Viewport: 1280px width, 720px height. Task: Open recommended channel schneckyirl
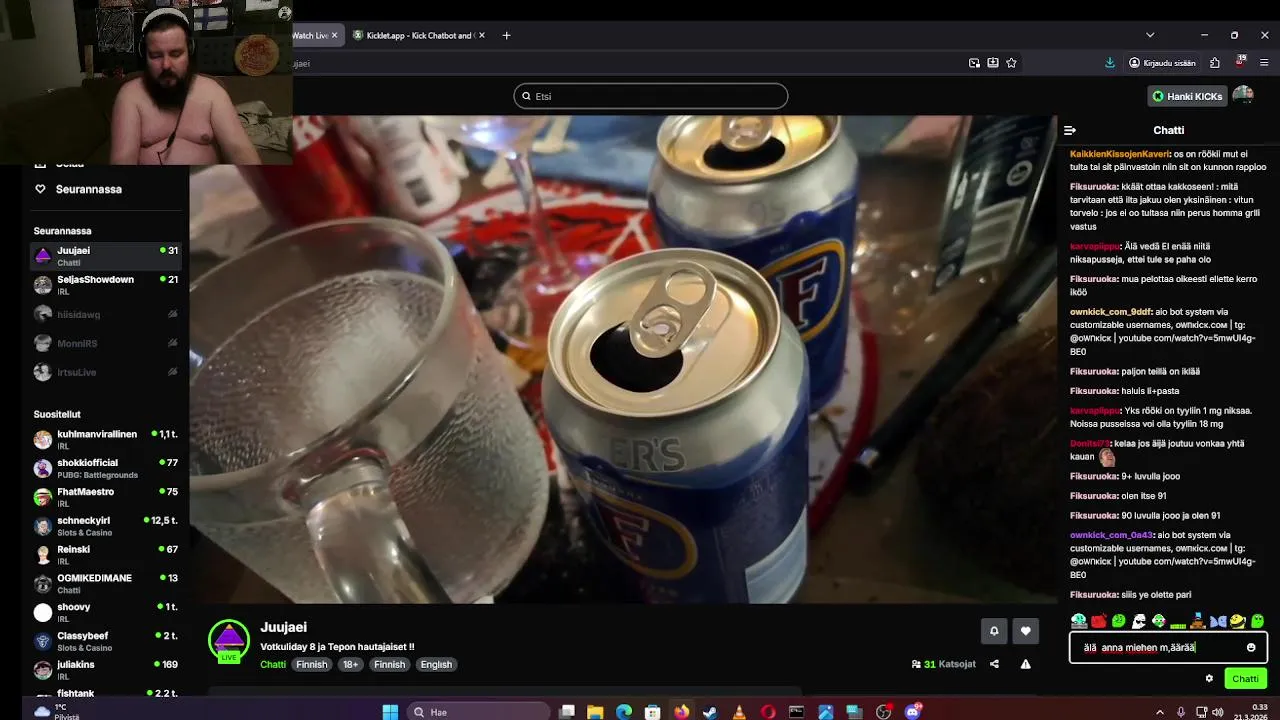coord(106,526)
